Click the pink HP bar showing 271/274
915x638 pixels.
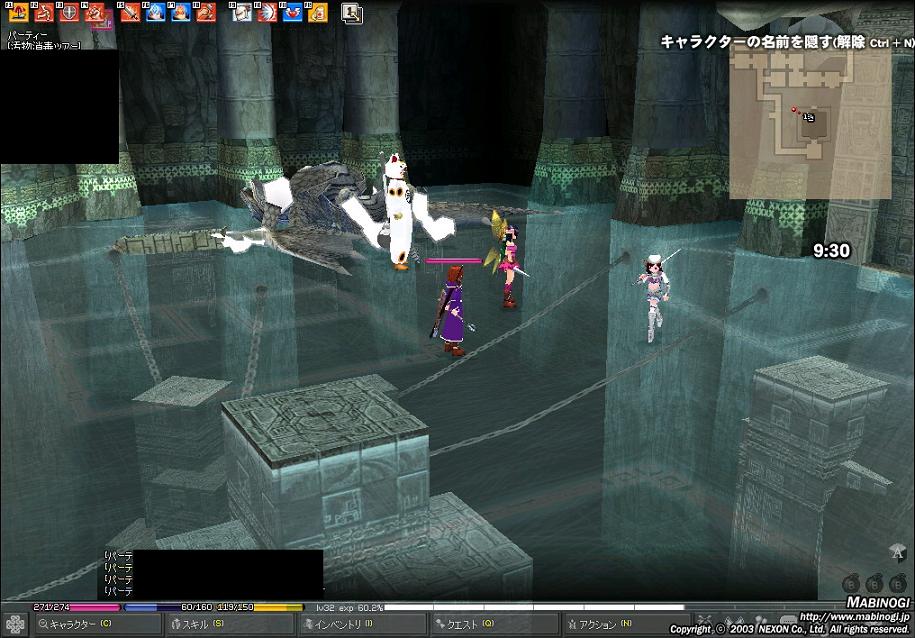76,607
